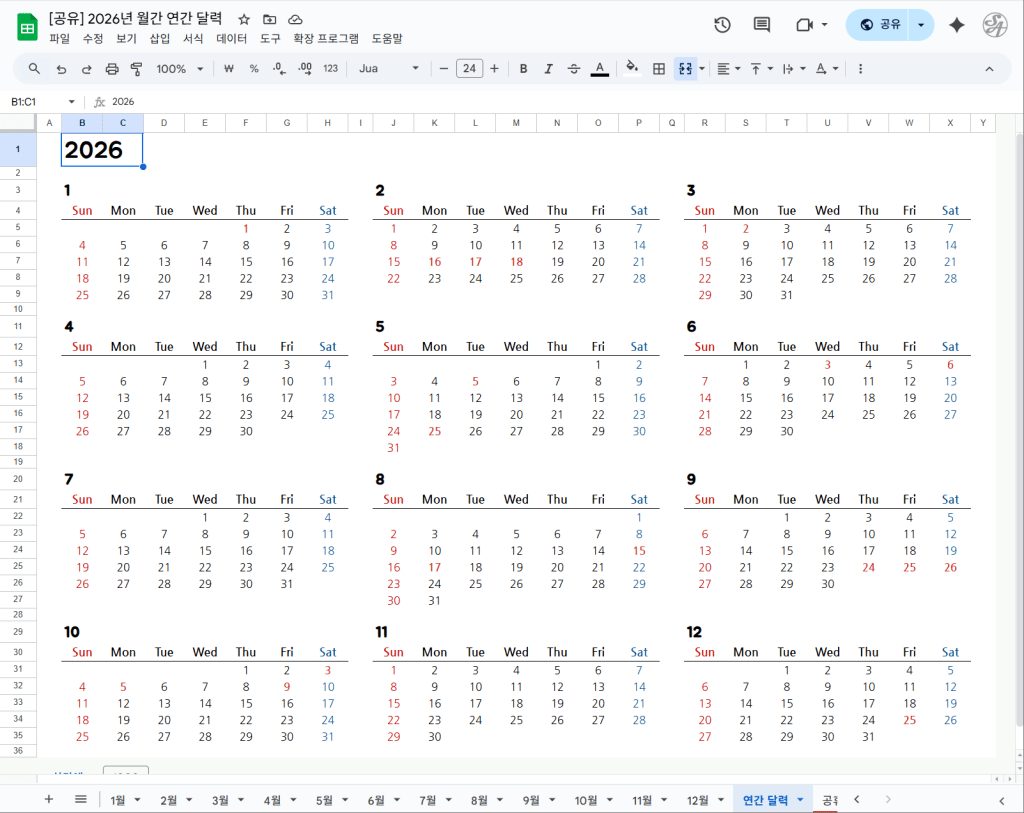
Task: Open the 100% zoom level dropdown
Action: click(180, 69)
